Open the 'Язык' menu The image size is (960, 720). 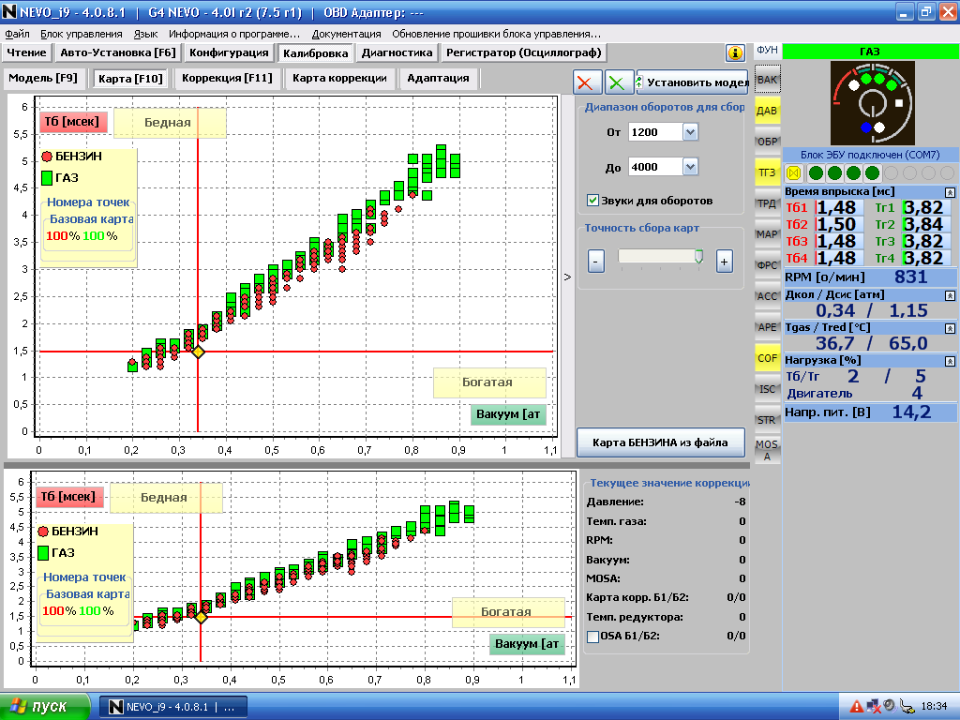coord(146,33)
